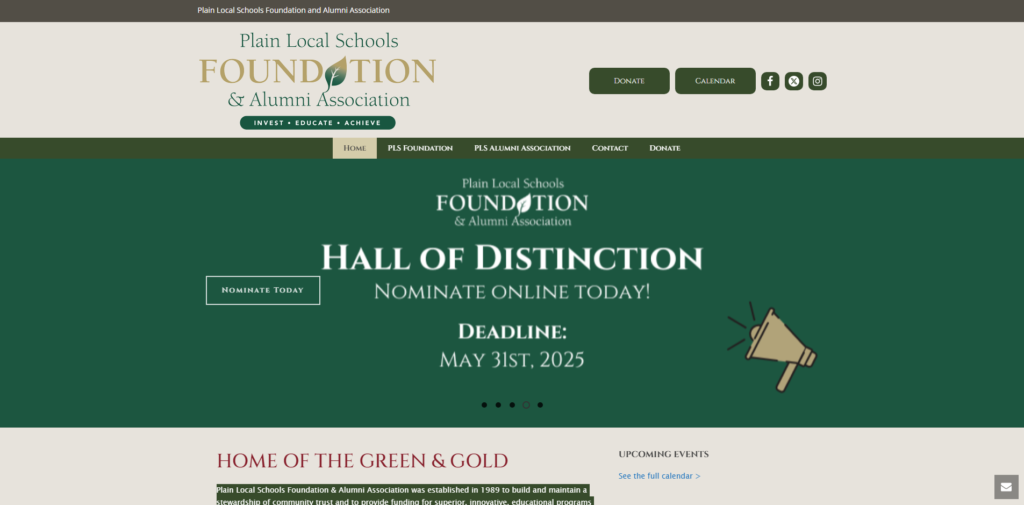1024x505 pixels.
Task: Open the Contact menu item
Action: pos(610,148)
